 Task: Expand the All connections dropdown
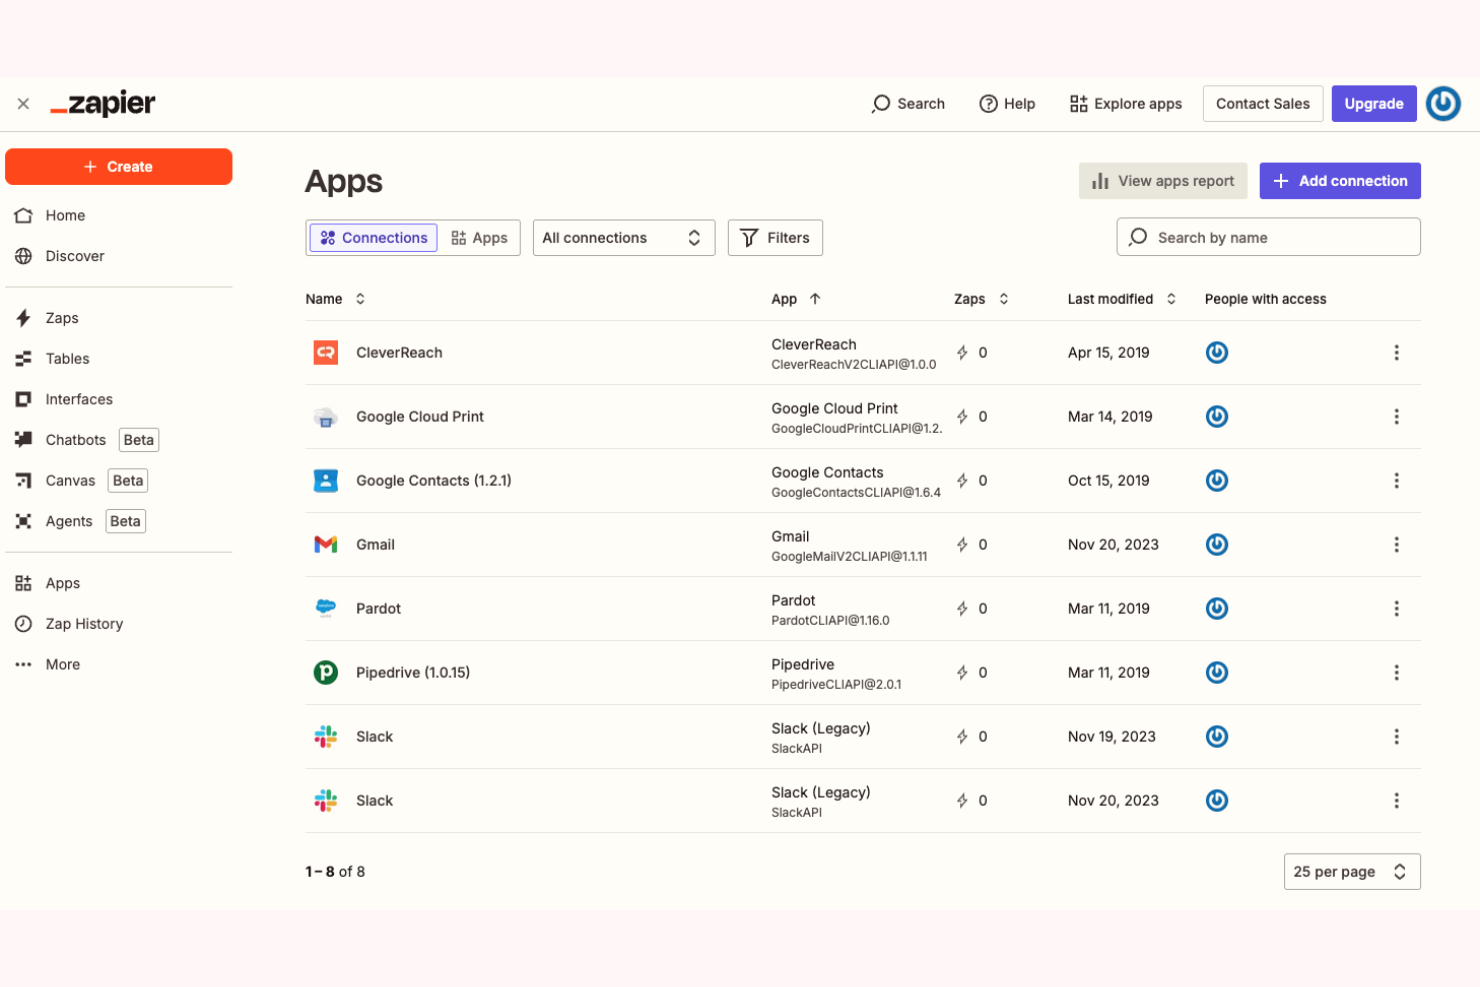pyautogui.click(x=624, y=238)
